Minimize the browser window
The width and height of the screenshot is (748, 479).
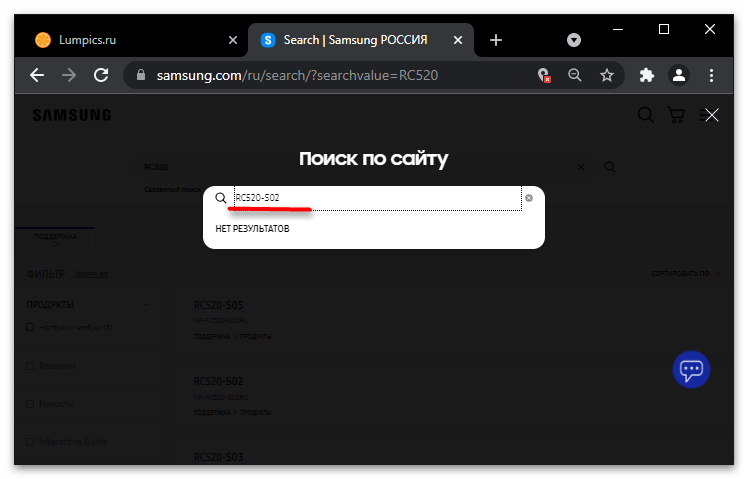click(x=618, y=29)
